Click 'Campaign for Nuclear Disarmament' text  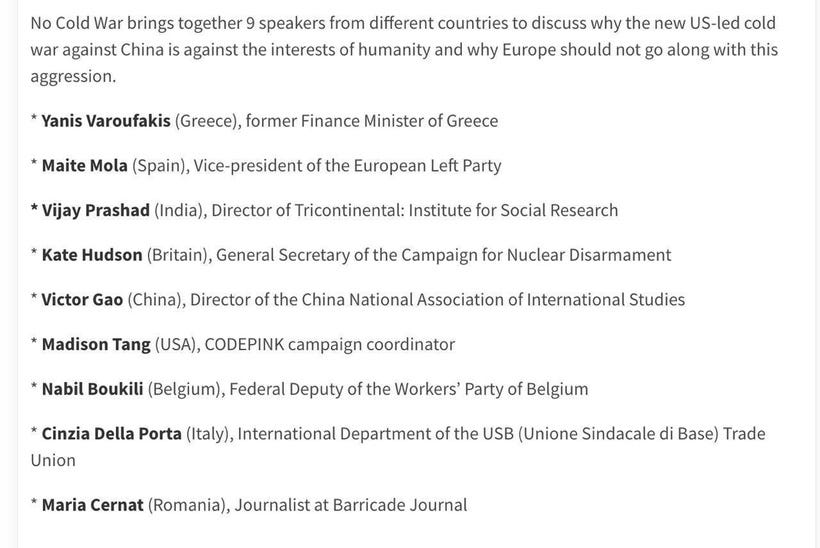pyautogui.click(x=536, y=255)
